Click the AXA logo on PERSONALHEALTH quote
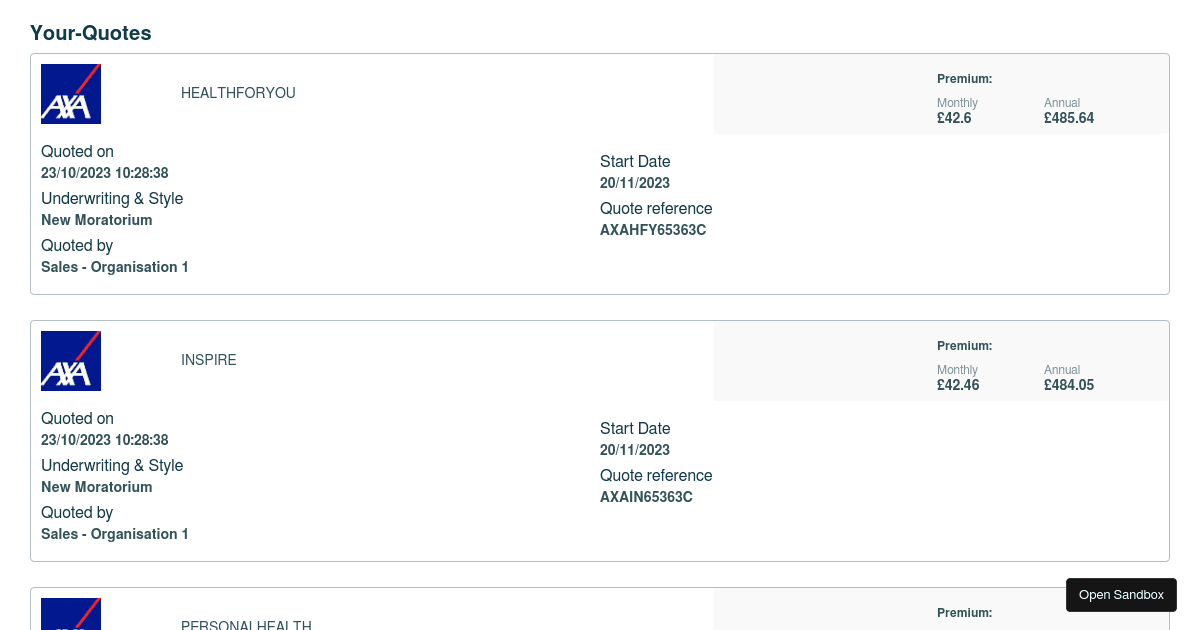 pos(71,615)
